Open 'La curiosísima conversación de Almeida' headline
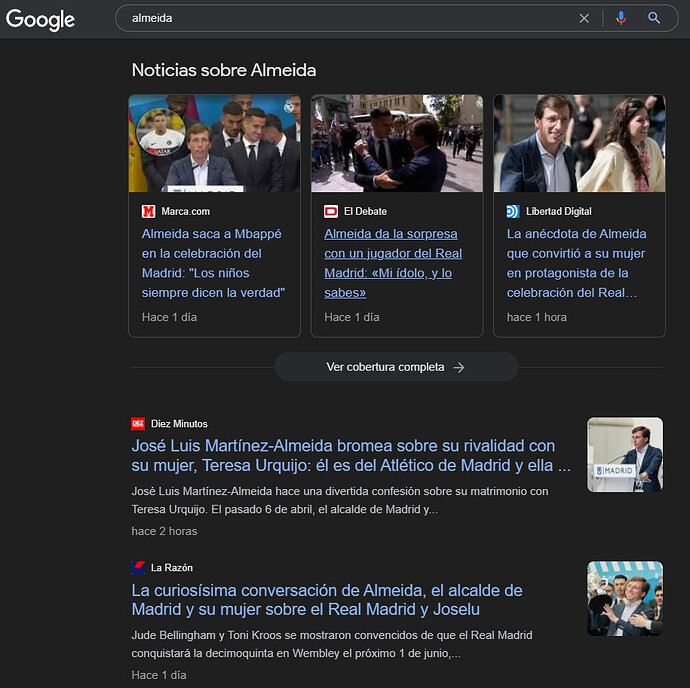The height and width of the screenshot is (688, 690). point(327,600)
